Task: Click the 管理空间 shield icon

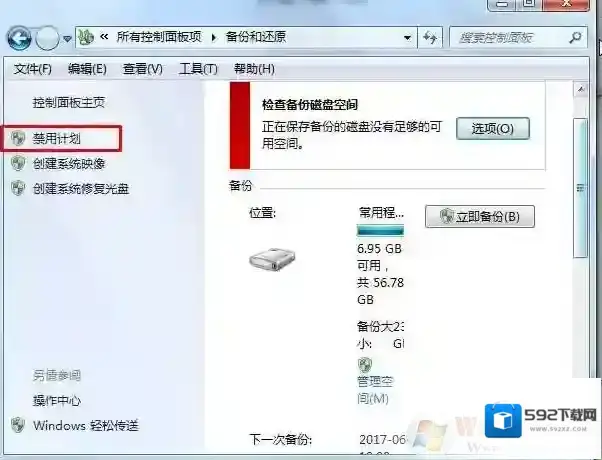Action: point(365,365)
